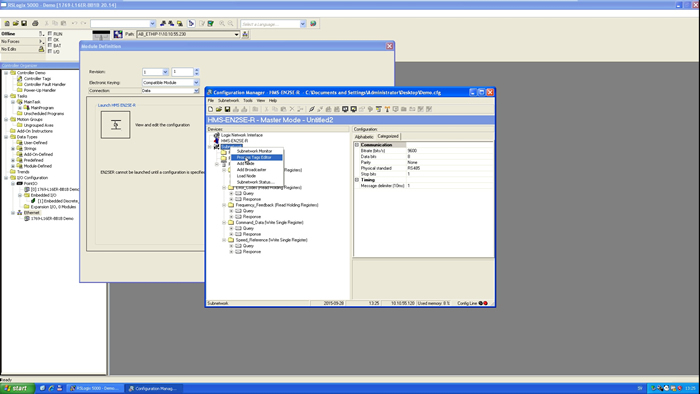The height and width of the screenshot is (394, 700).
Task: Toggle the RUN status indicator box
Action: (x=50, y=33)
